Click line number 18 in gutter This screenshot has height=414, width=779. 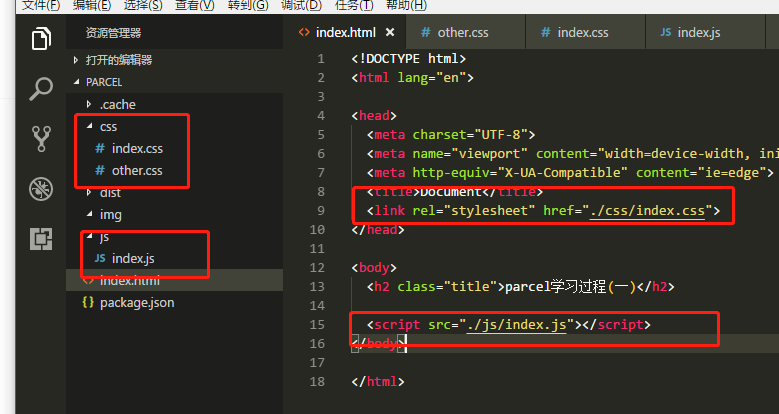316,382
